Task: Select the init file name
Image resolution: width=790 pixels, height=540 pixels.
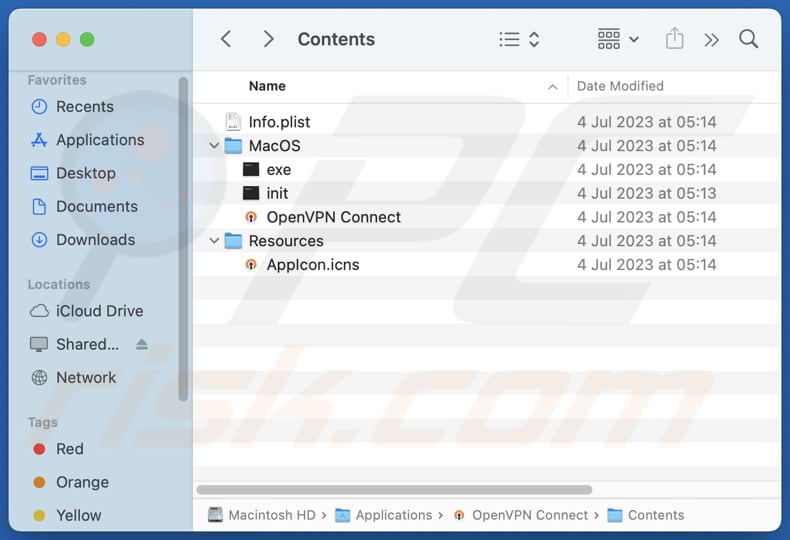Action: [x=277, y=193]
